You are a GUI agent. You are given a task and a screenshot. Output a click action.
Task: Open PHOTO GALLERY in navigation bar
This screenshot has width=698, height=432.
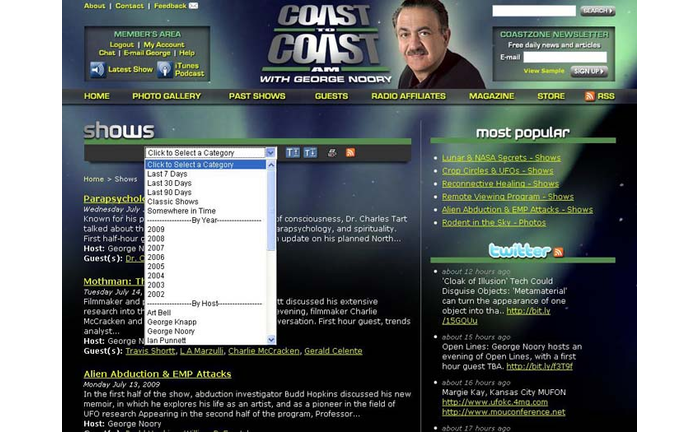click(x=166, y=96)
